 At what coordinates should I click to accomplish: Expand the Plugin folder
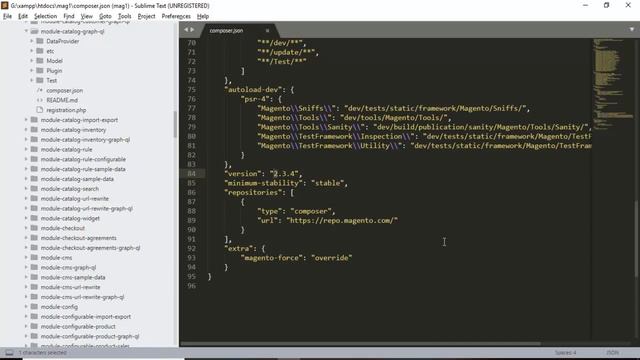31,71
